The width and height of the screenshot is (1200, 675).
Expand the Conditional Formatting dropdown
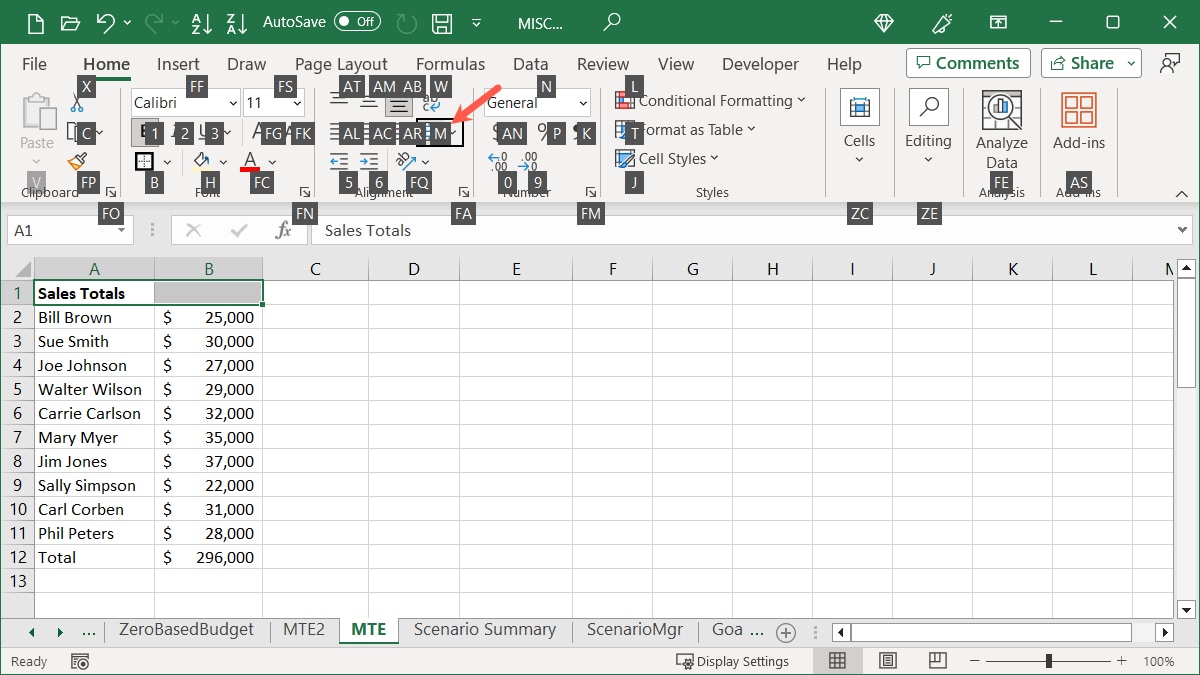(x=711, y=101)
